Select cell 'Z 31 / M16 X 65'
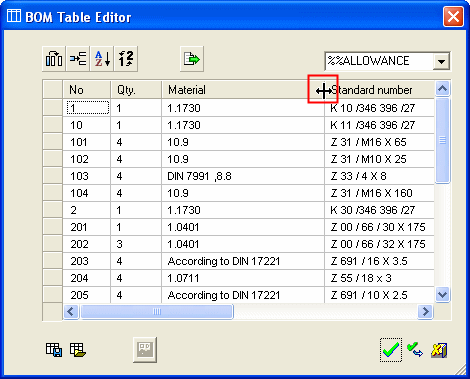The width and height of the screenshot is (470, 379). click(379, 142)
